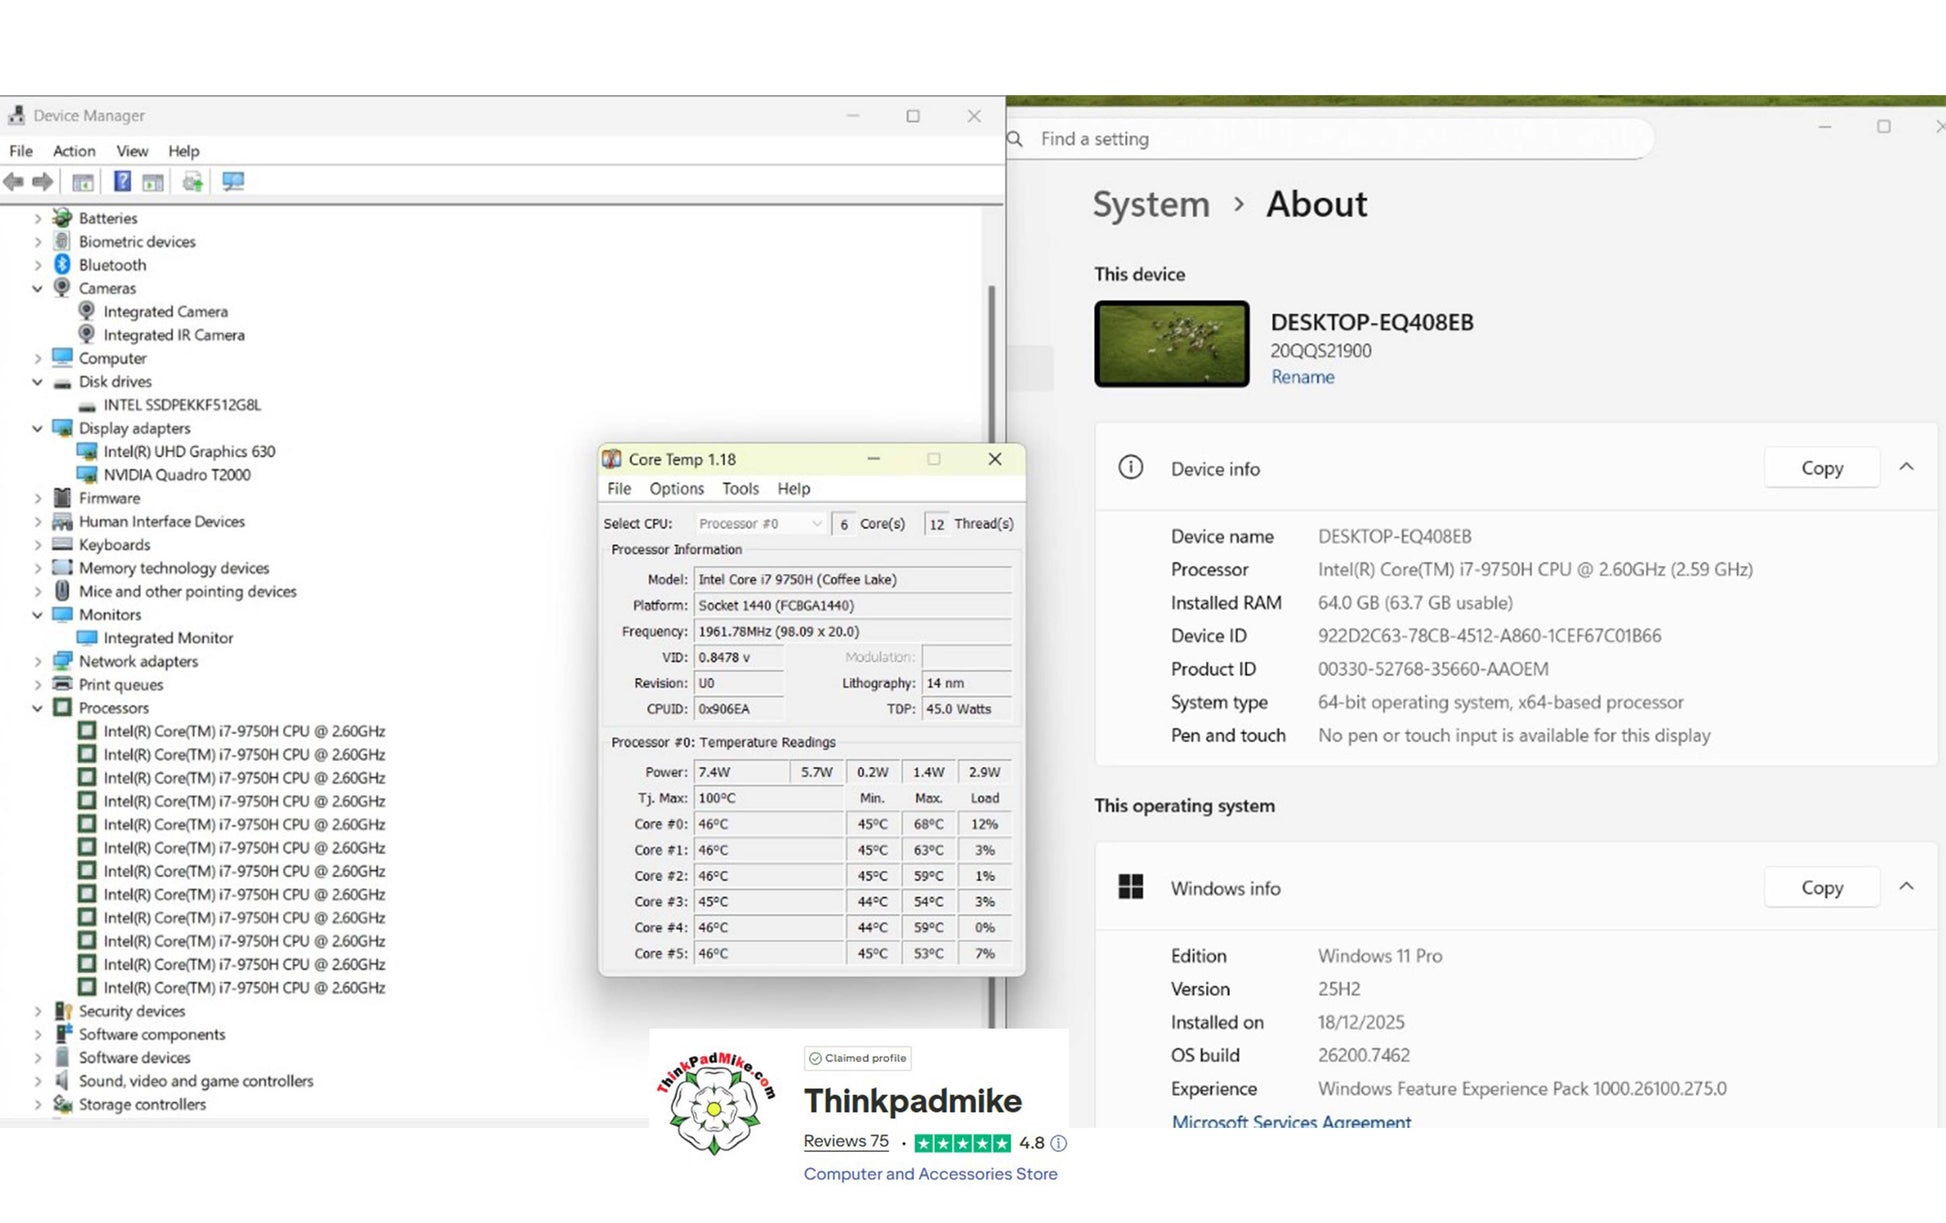This screenshot has height=1223, width=1946.
Task: Click the Update device driver toolbar icon
Action: pyautogui.click(x=192, y=182)
